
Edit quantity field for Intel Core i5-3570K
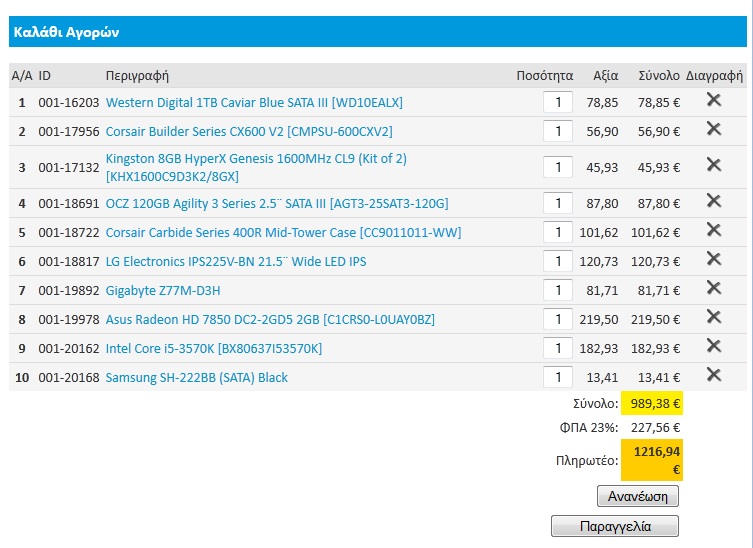(558, 348)
